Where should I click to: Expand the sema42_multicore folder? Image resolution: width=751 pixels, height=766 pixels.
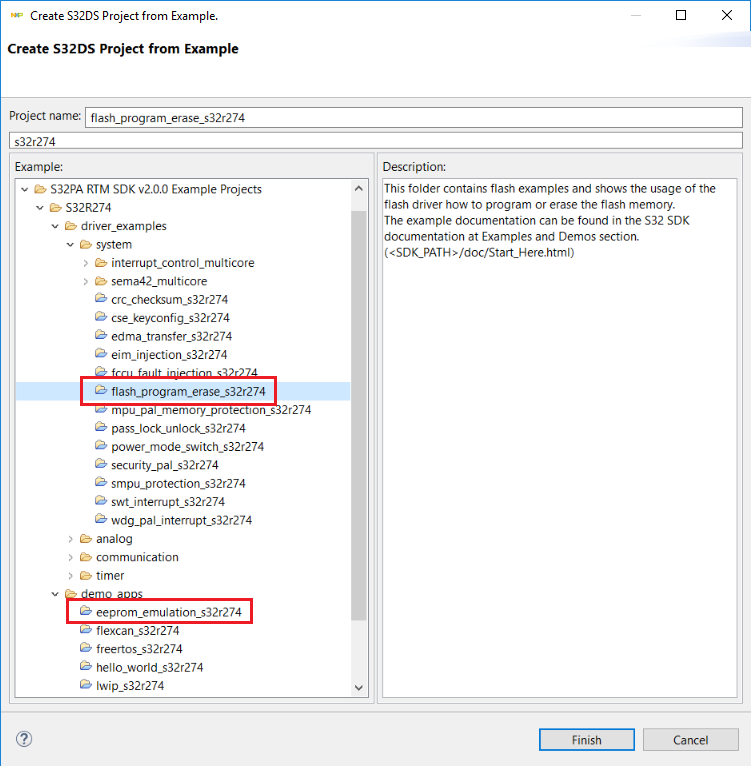(x=86, y=281)
